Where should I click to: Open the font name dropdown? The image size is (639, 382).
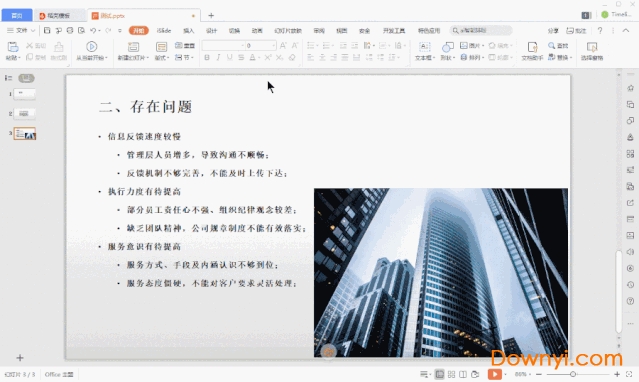click(x=223, y=45)
